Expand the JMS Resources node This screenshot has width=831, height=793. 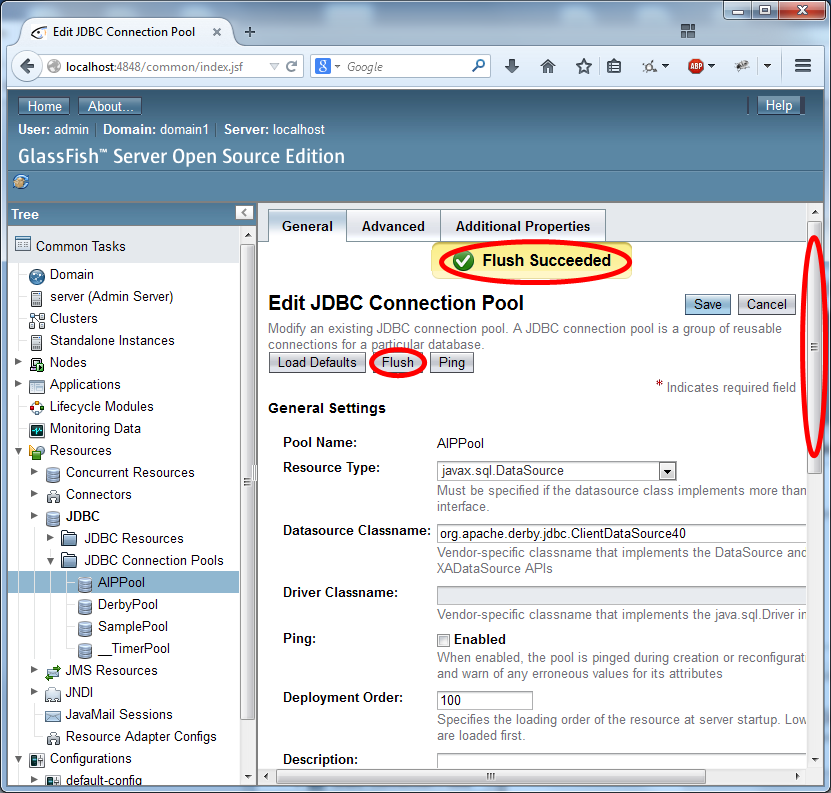35,670
